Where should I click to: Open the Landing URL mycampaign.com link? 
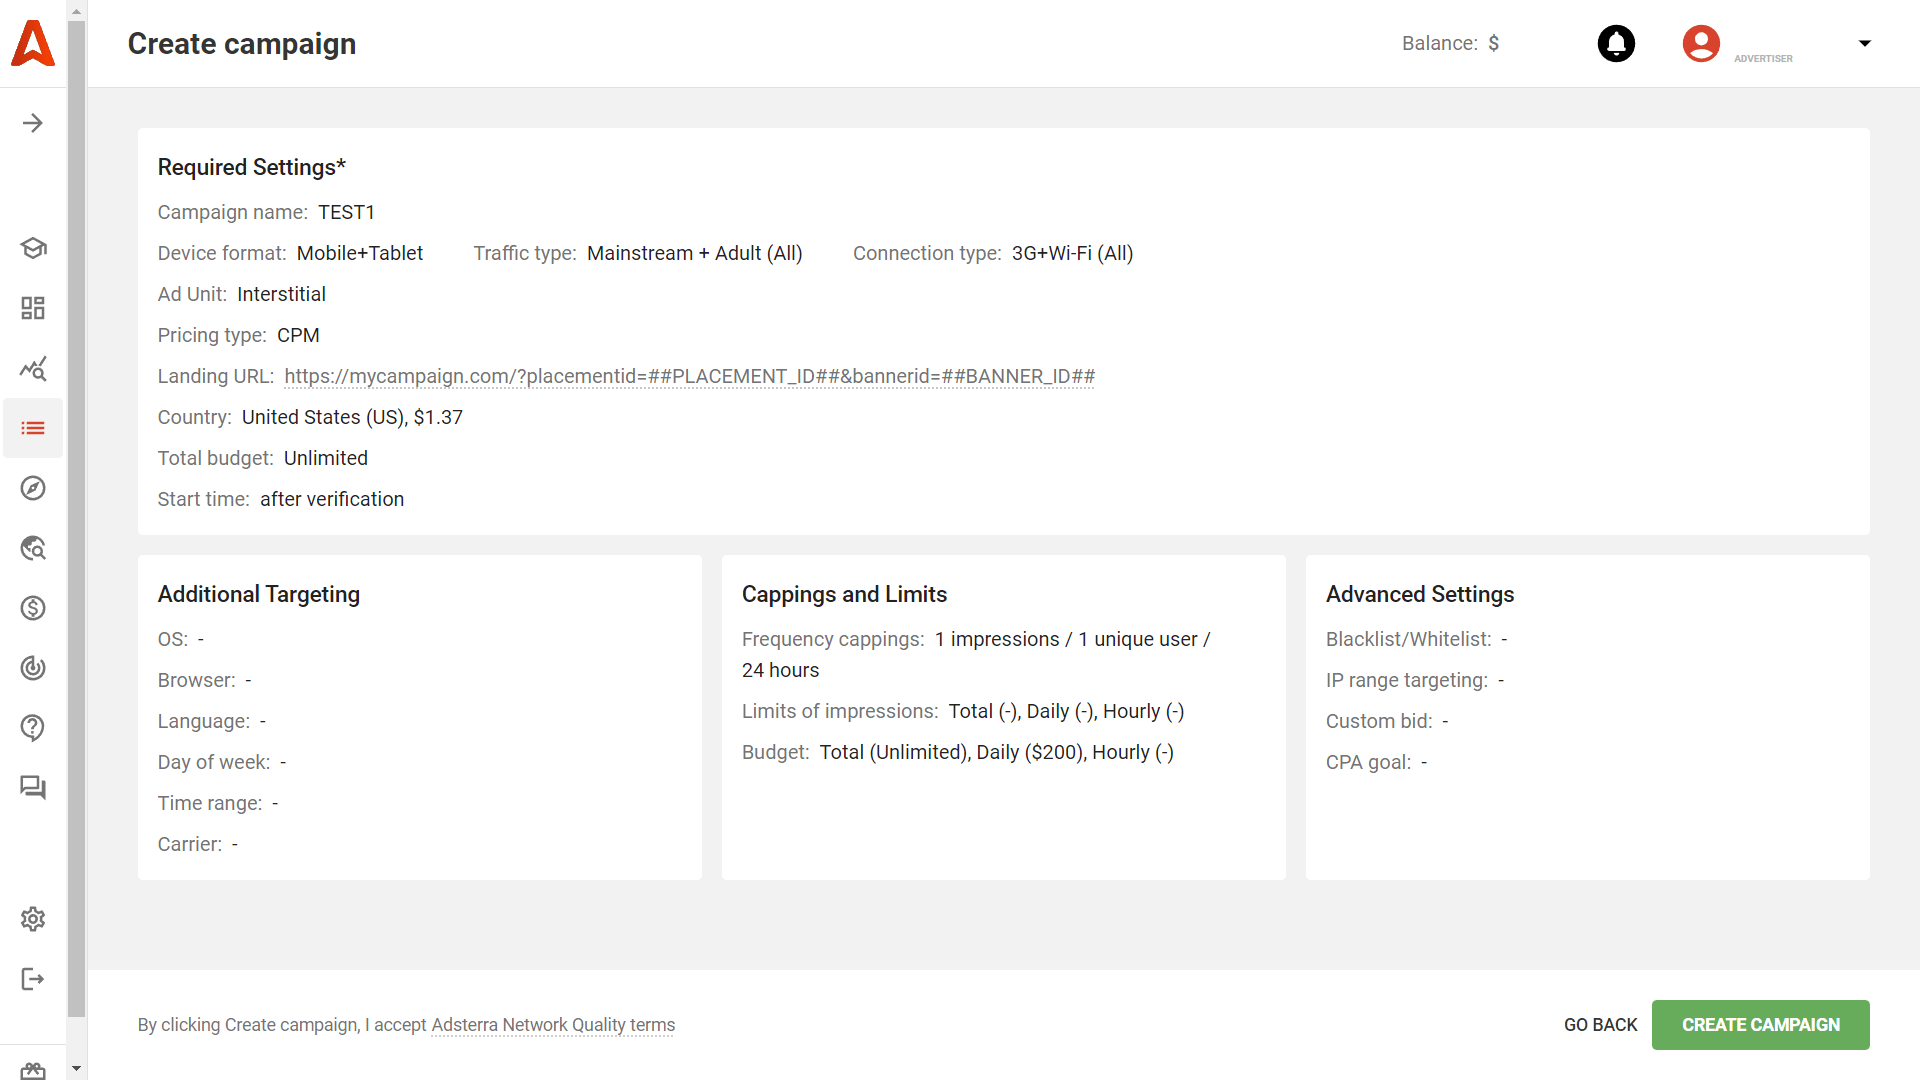[x=689, y=377]
